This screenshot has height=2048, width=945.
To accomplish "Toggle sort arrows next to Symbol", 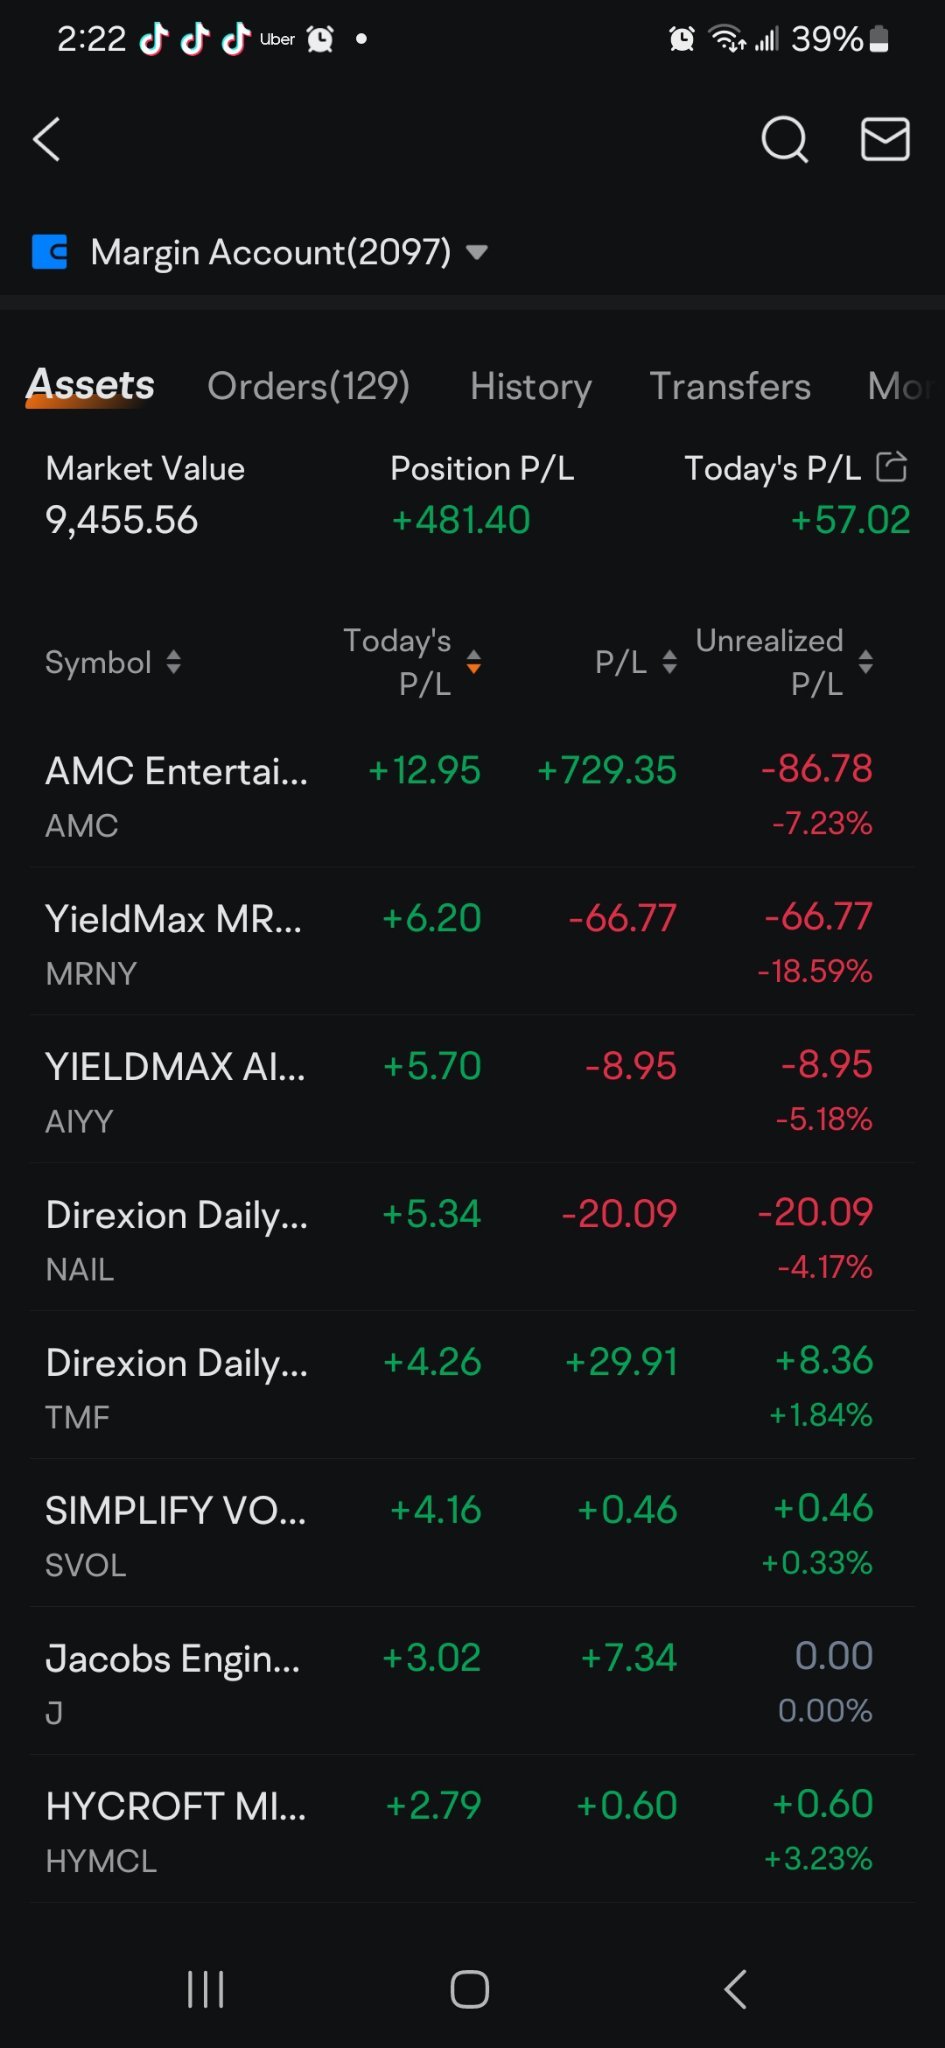I will pyautogui.click(x=173, y=662).
